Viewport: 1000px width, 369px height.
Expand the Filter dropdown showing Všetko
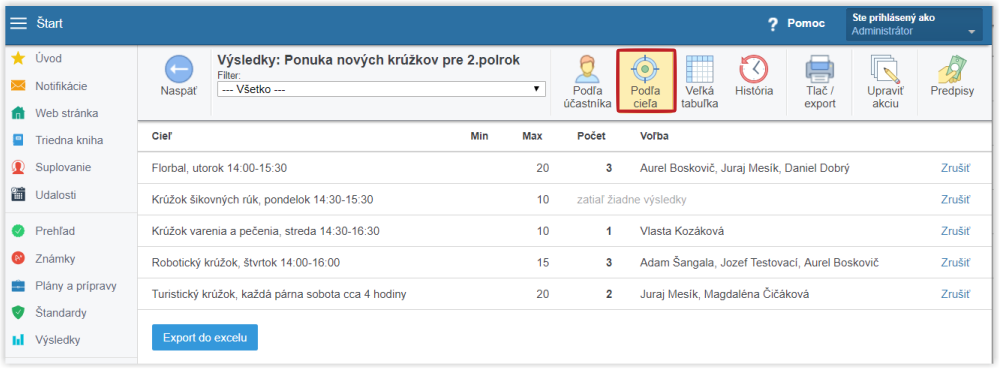[x=381, y=89]
